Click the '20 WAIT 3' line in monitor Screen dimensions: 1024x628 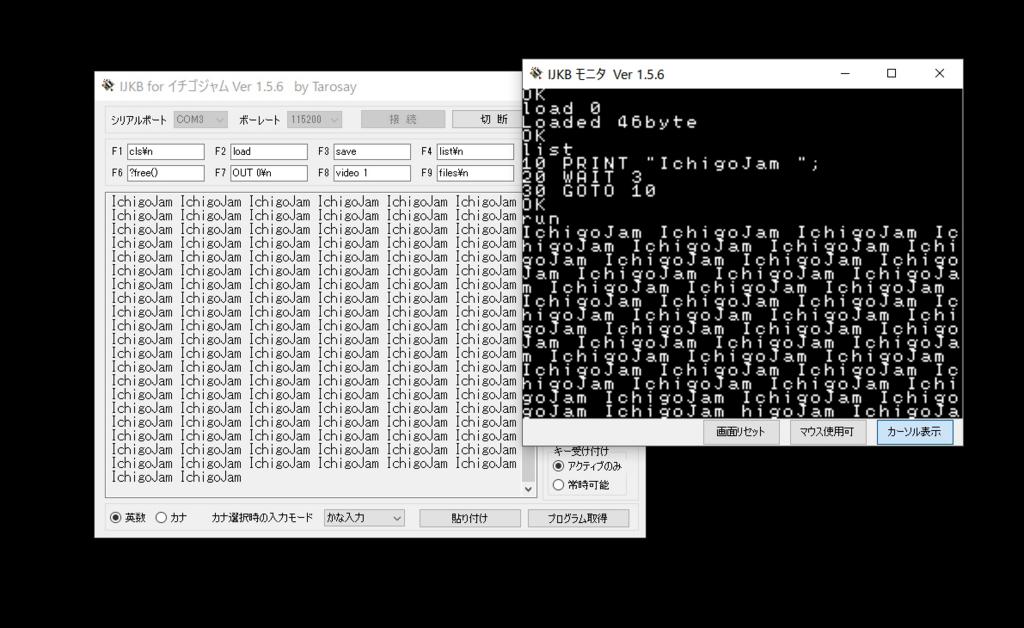click(583, 177)
